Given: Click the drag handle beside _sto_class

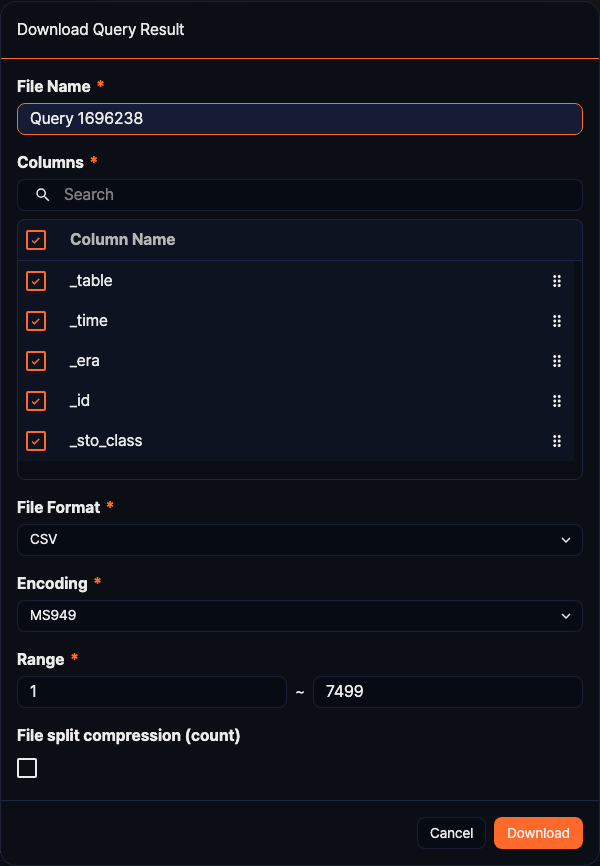Looking at the screenshot, I should [x=557, y=441].
